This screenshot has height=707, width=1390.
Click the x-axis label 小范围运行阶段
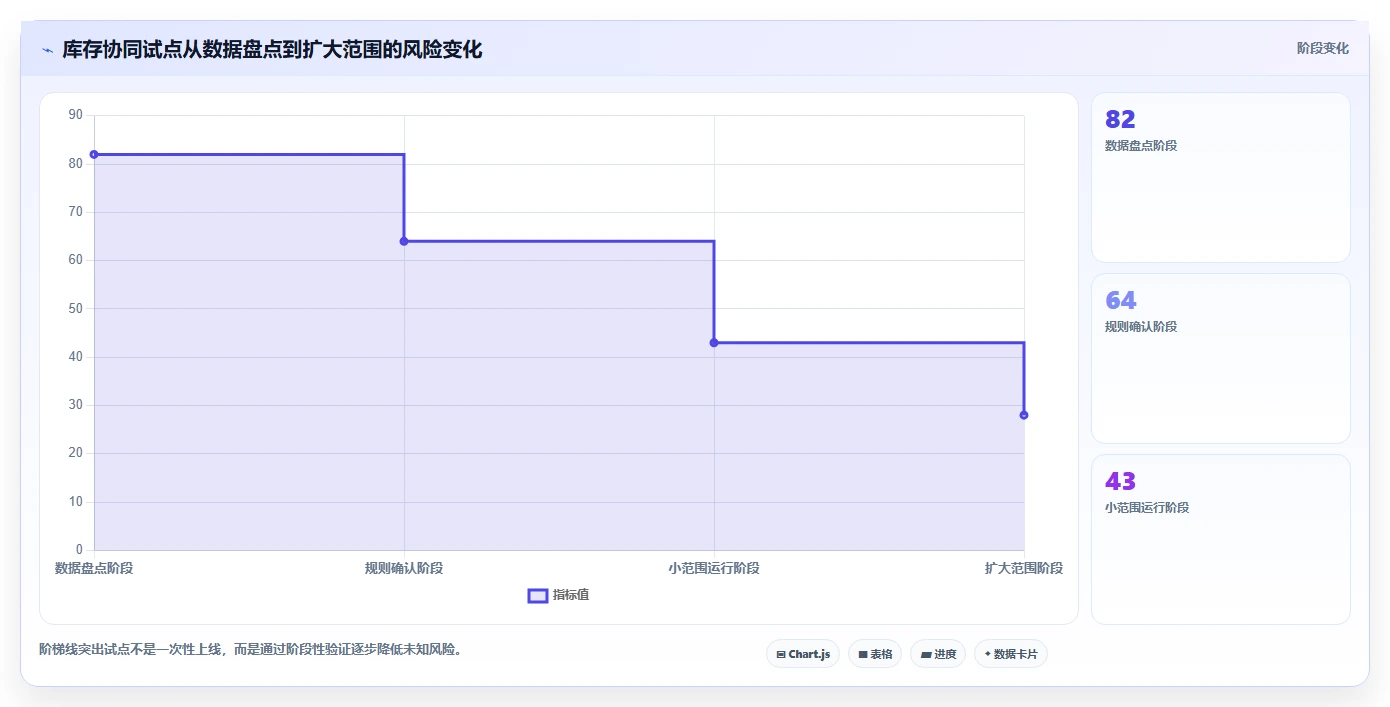(x=714, y=568)
